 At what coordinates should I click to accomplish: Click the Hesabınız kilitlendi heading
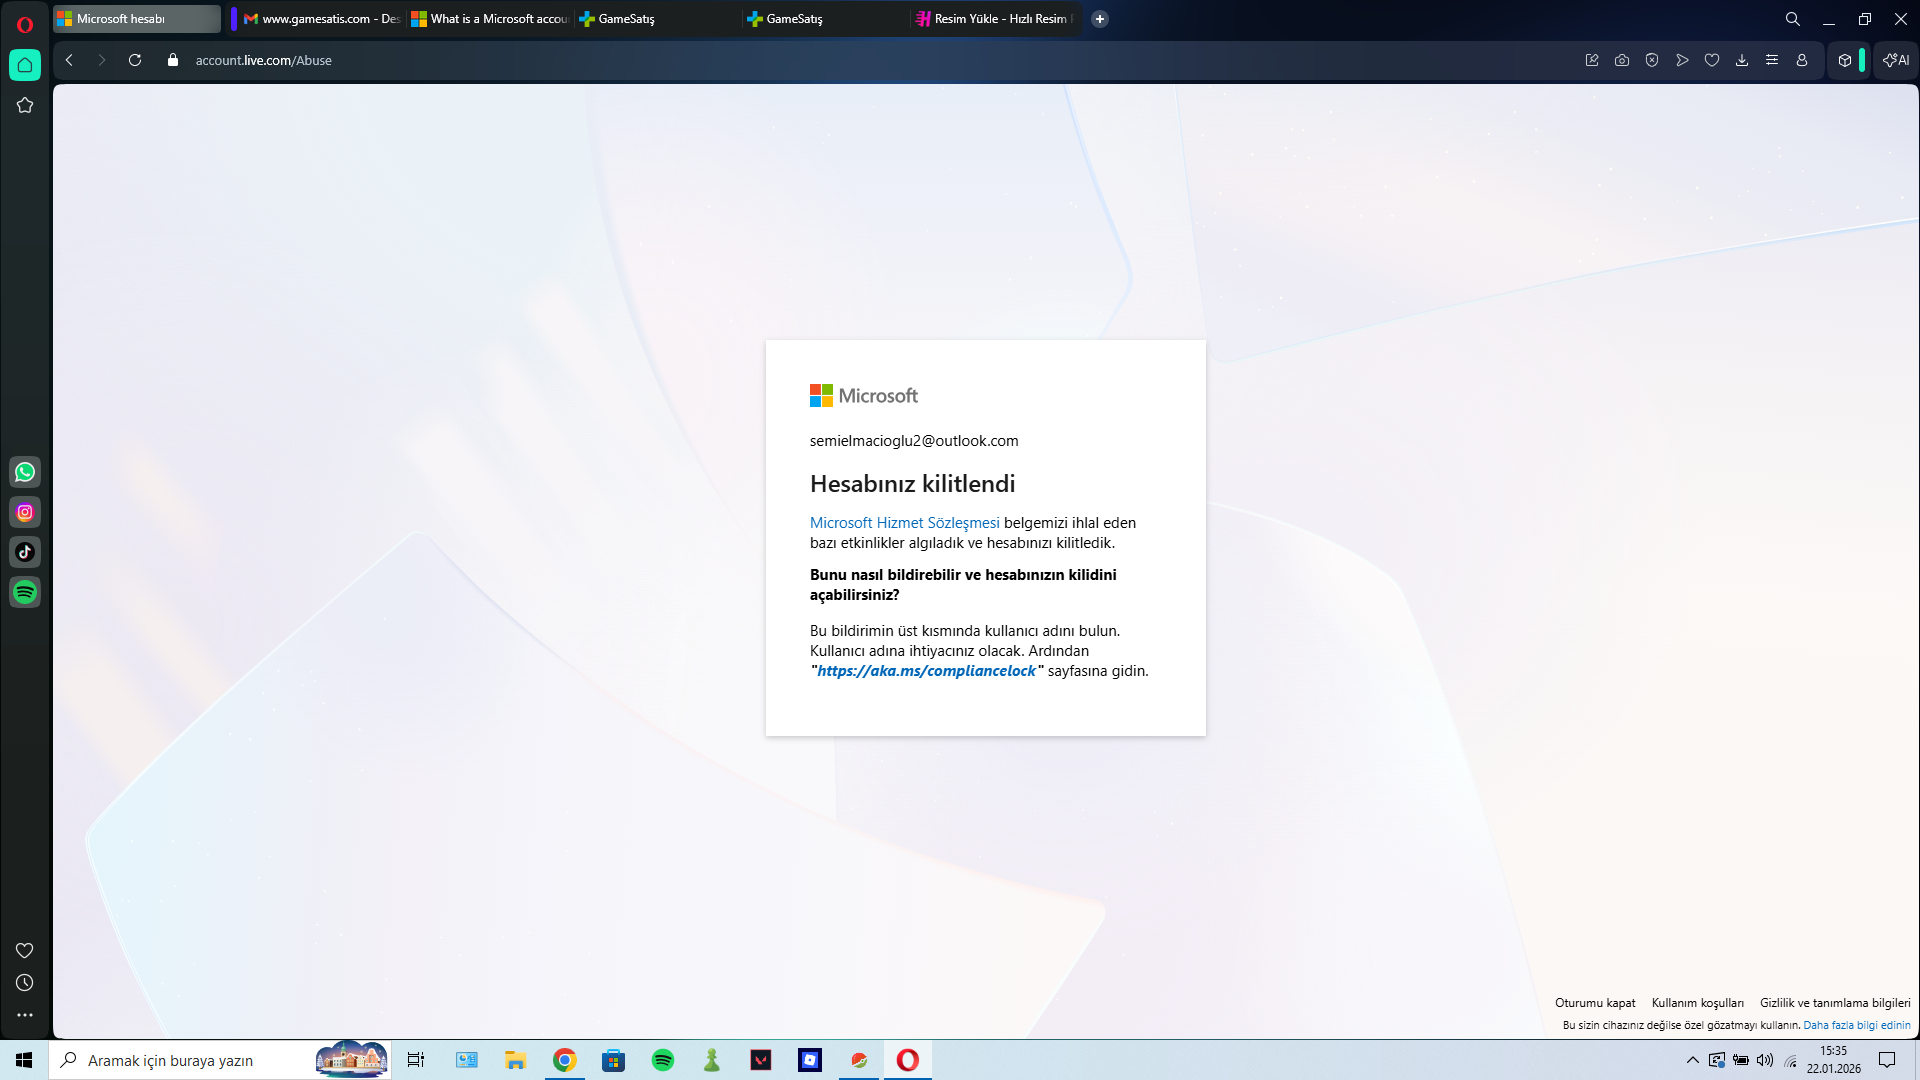912,484
